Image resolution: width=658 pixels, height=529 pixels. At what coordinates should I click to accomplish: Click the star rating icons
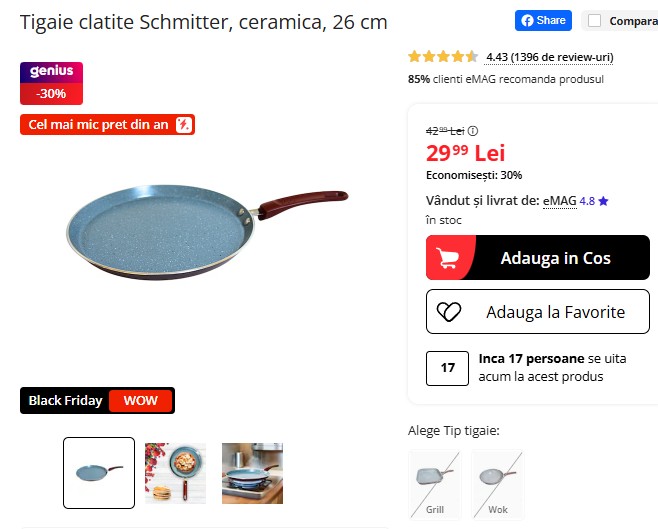[x=443, y=56]
